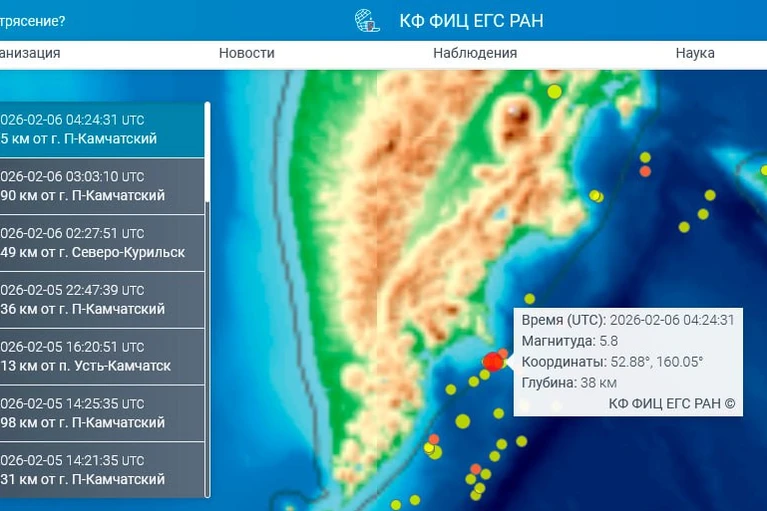Open the Наблюдения menu item
Viewport: 767px width, 511px height.
474,53
